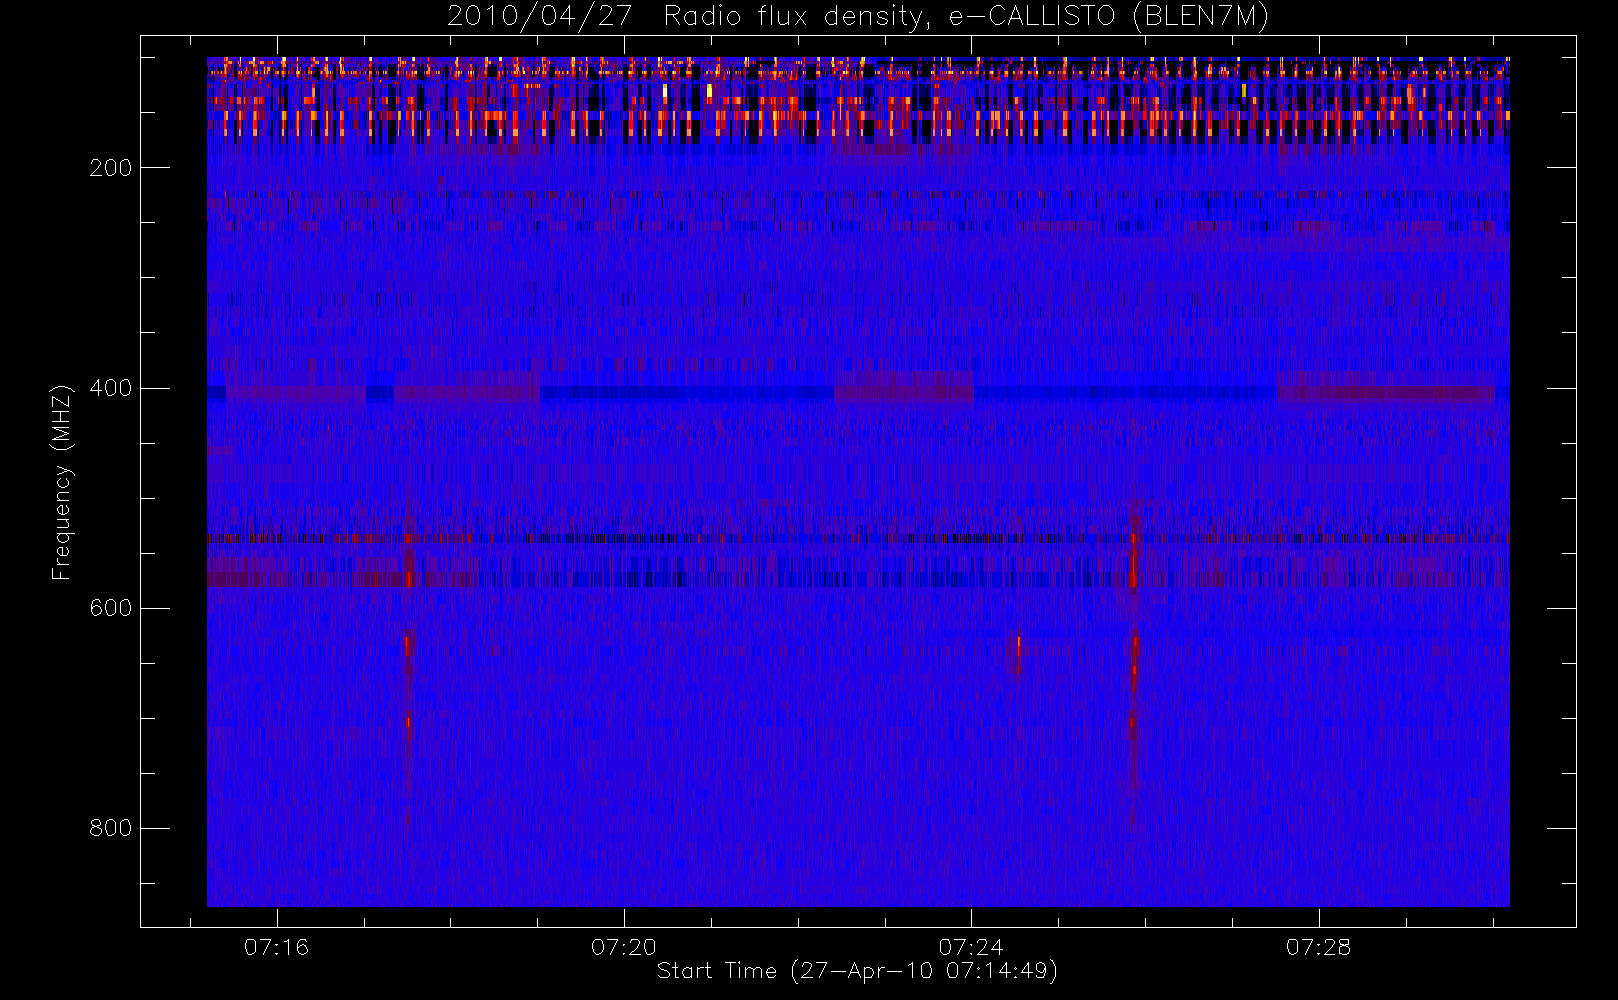
Task: Click the '07:16' time tick label
Action: (277, 947)
